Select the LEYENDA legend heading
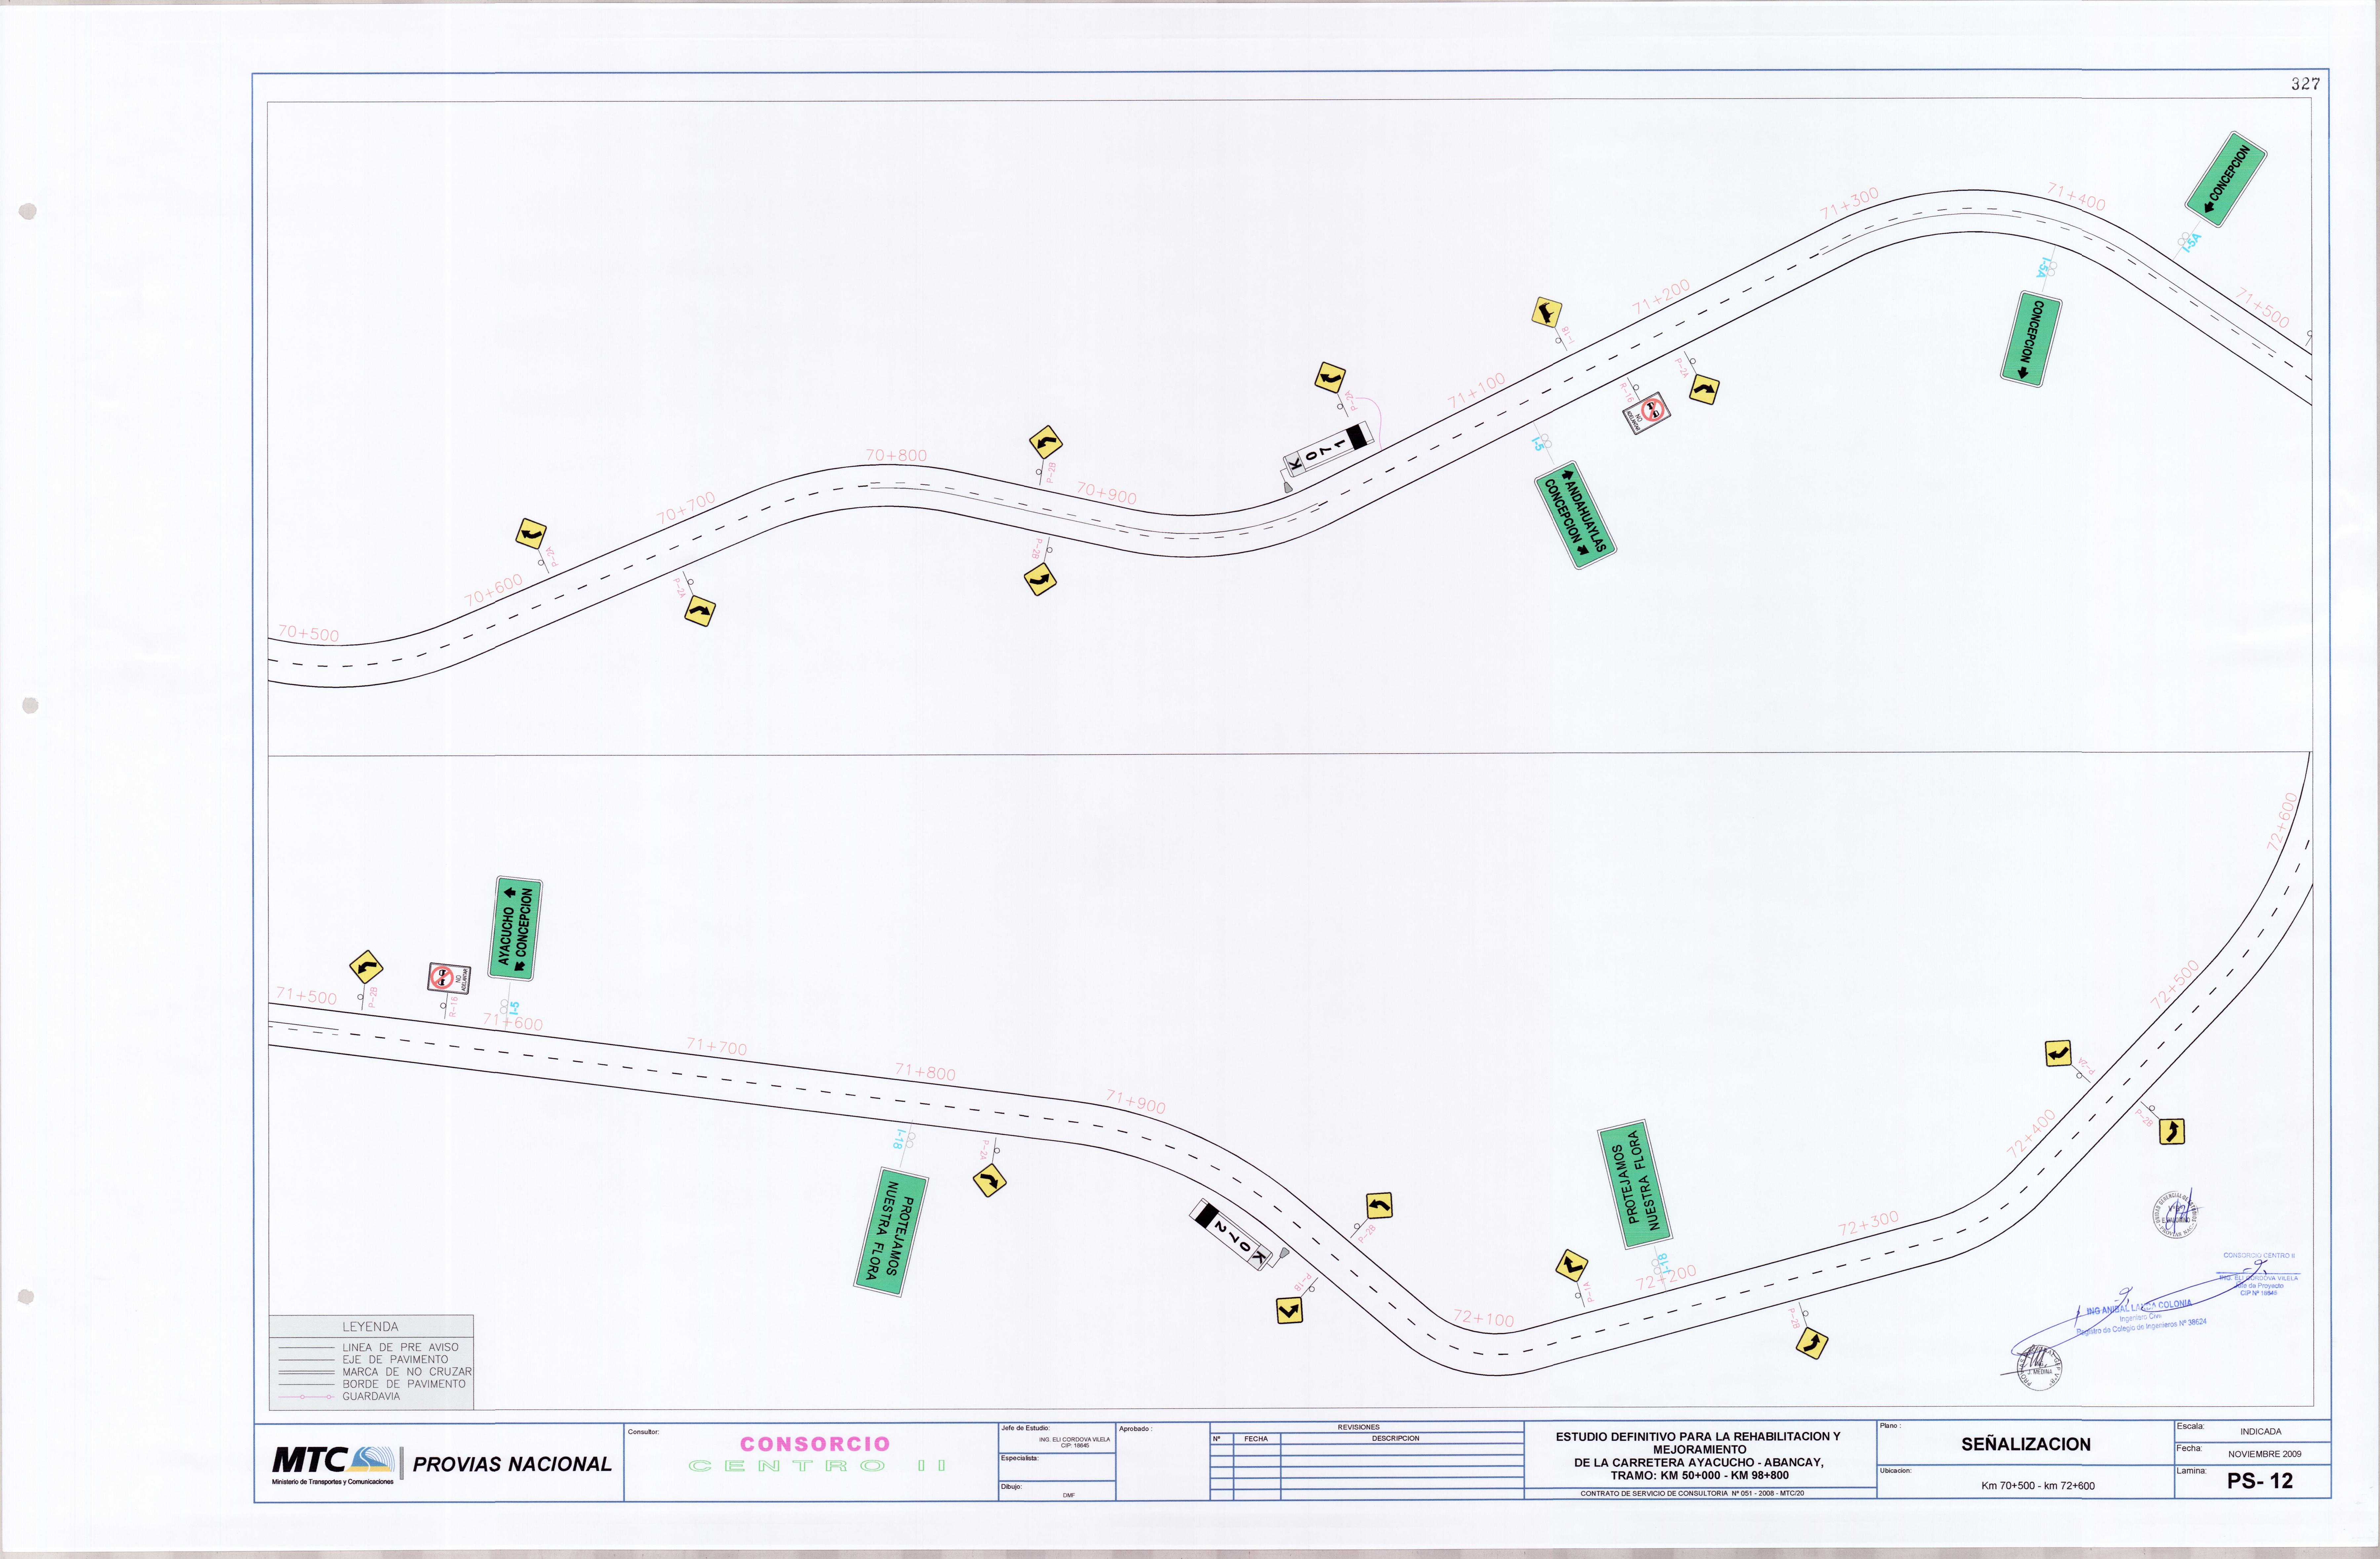 click(x=370, y=1327)
